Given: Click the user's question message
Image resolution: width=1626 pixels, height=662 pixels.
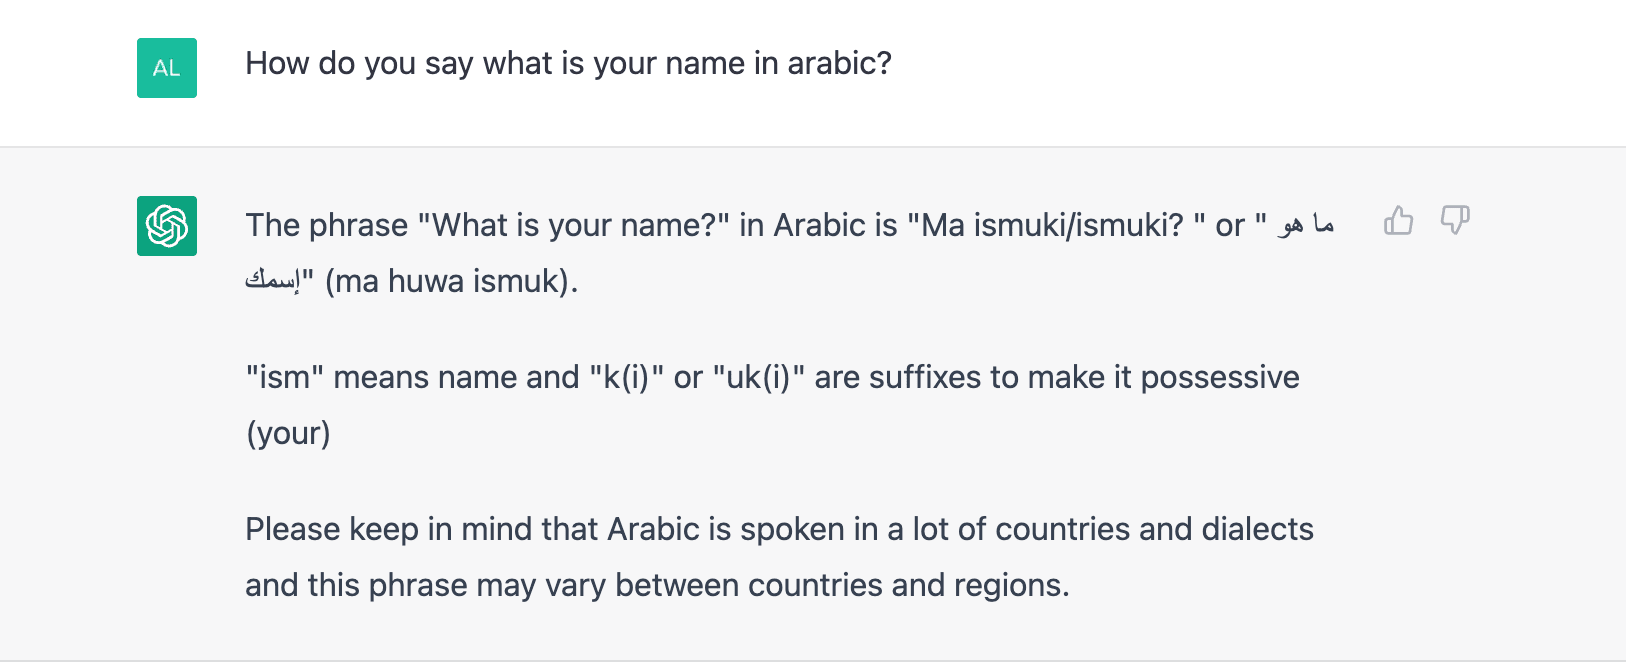Looking at the screenshot, I should pos(568,63).
